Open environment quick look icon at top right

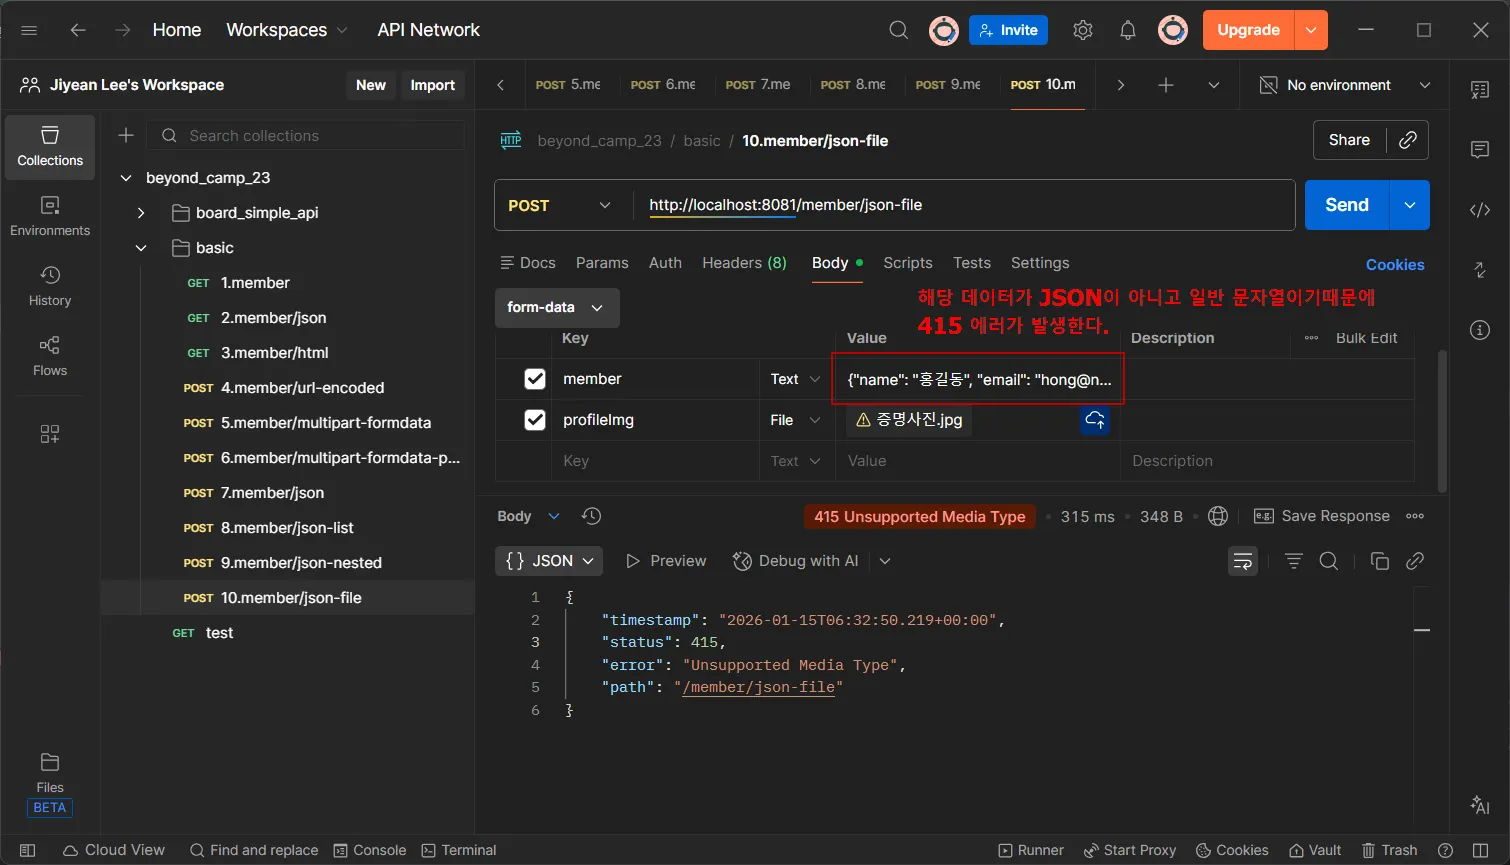[1480, 90]
